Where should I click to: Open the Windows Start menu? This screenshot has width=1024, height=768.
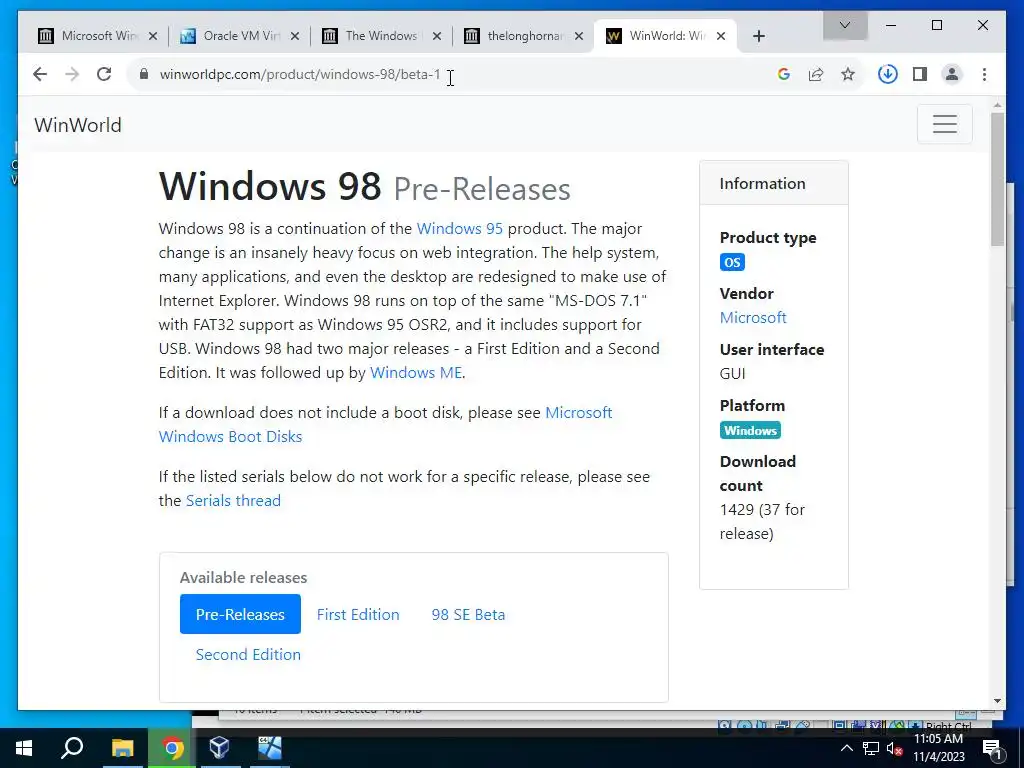(x=24, y=748)
